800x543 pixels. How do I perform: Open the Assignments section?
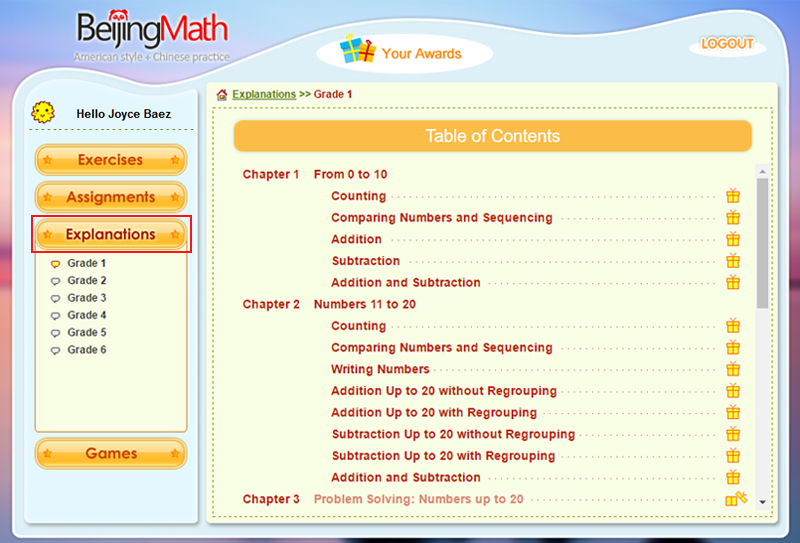tap(111, 197)
